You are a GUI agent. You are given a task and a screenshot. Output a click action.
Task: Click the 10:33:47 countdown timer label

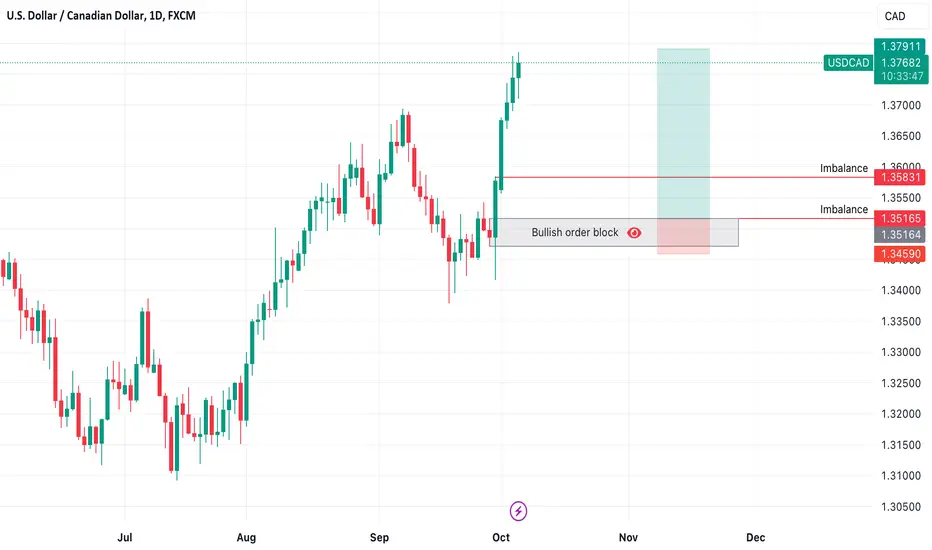pos(902,76)
